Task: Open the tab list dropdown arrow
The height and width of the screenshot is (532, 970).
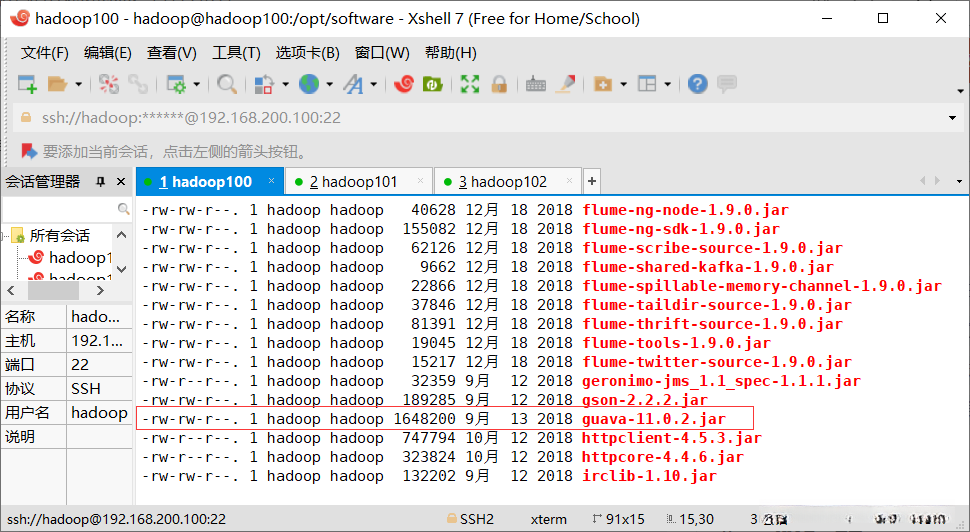Action: click(959, 181)
